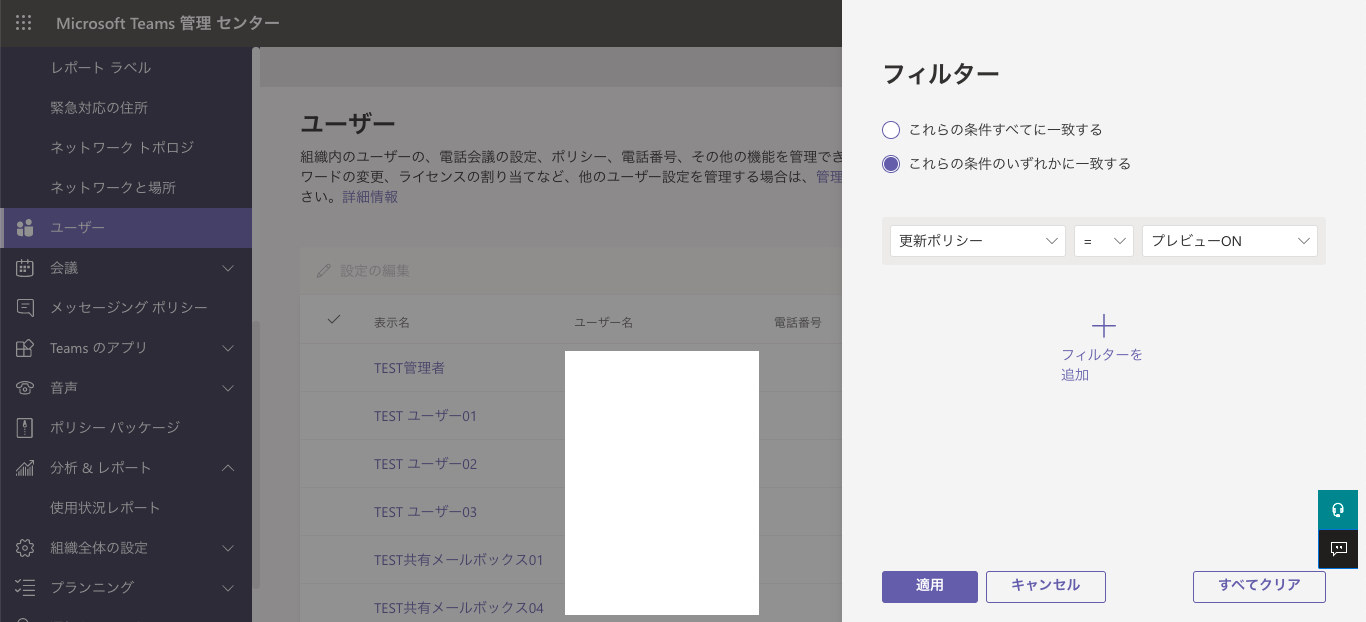Click the 設定の編集 toolbar text
This screenshot has width=1366, height=622.
pos(375,271)
